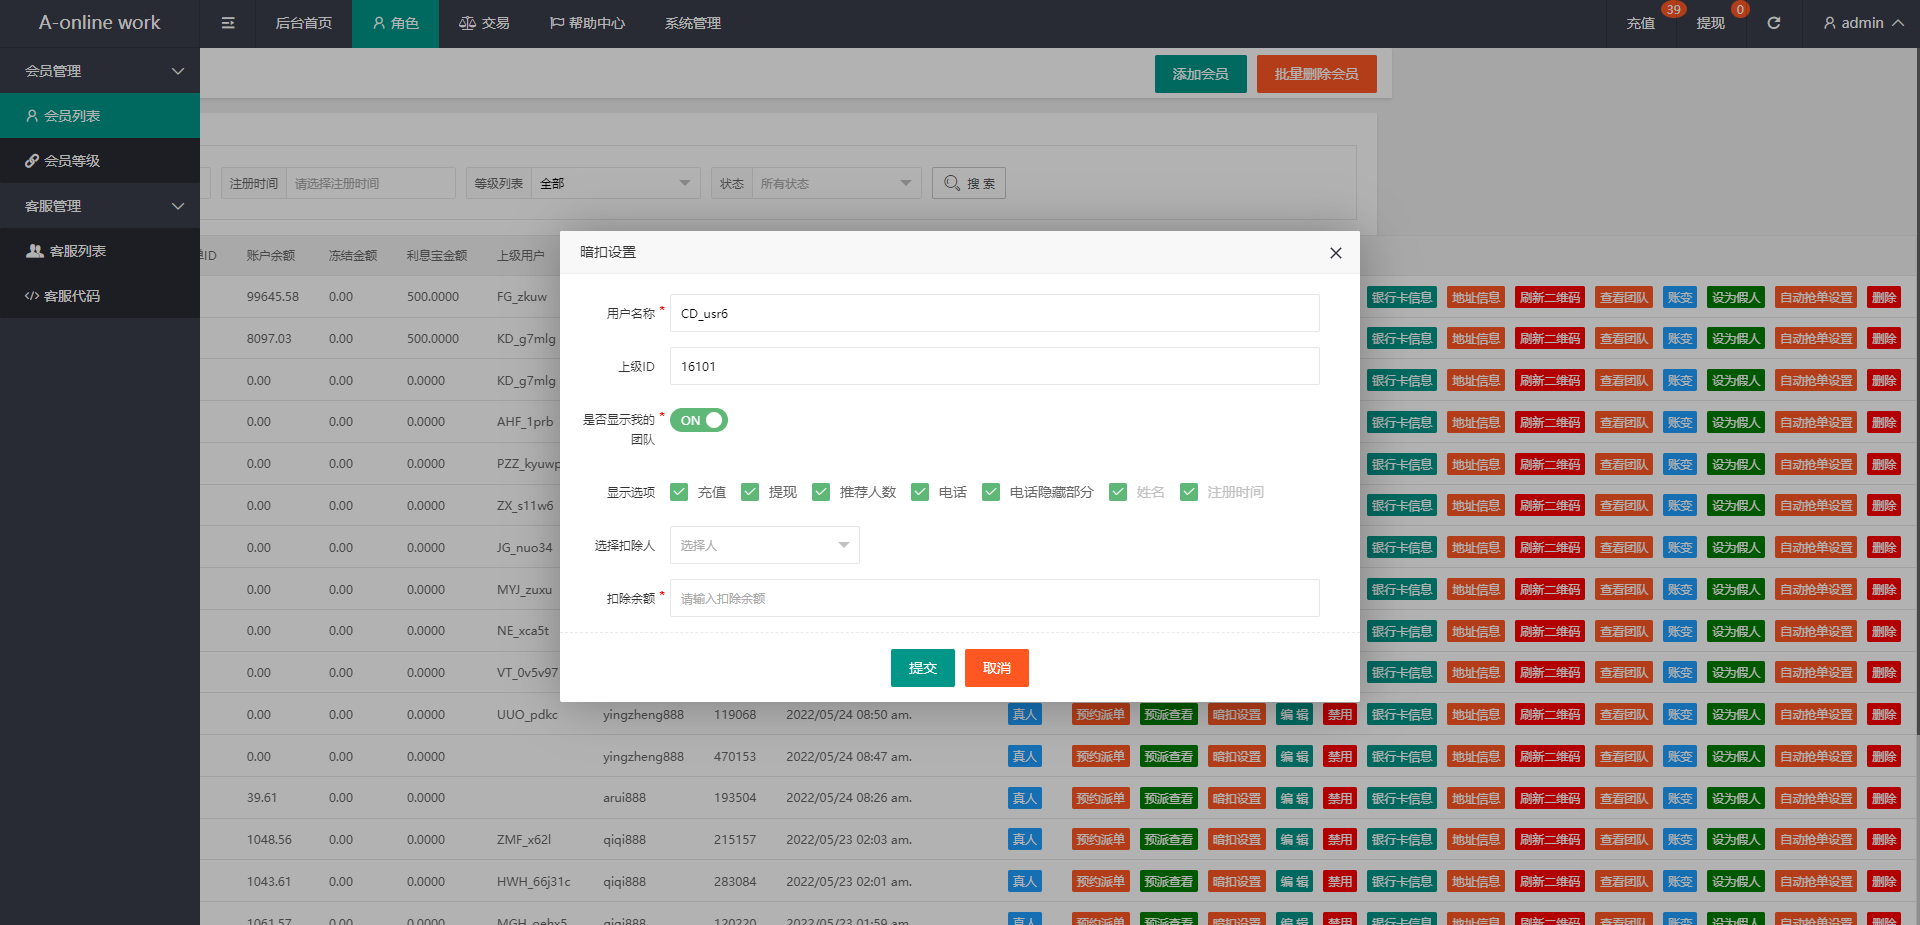Switch to the 交易 top menu
This screenshot has width=1920, height=925.
[x=484, y=23]
